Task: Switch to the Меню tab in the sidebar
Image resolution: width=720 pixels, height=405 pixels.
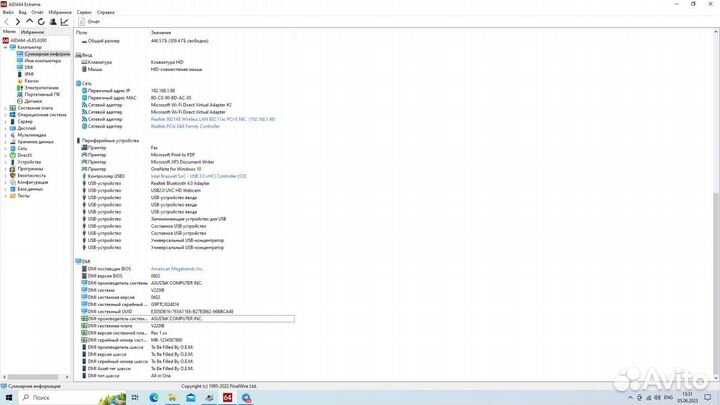Action: 9,32
